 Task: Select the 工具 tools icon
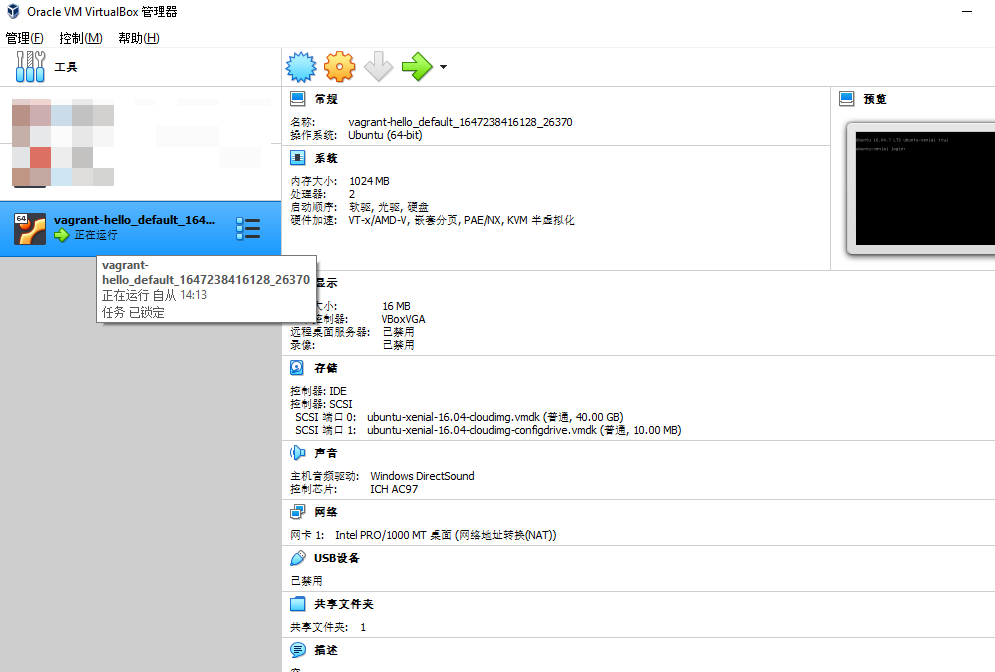tap(31, 67)
